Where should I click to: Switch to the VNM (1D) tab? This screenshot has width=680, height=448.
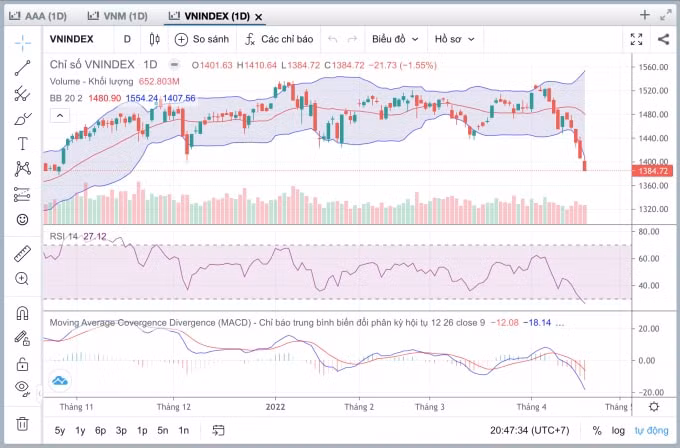click(118, 16)
